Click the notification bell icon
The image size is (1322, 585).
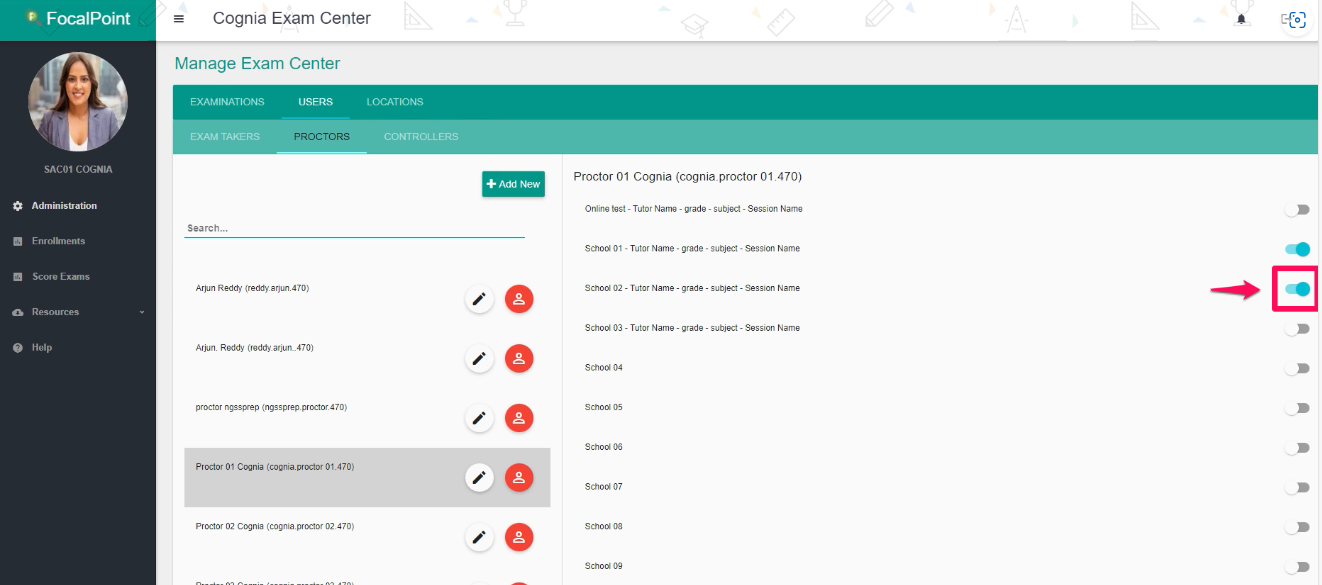pos(1242,19)
